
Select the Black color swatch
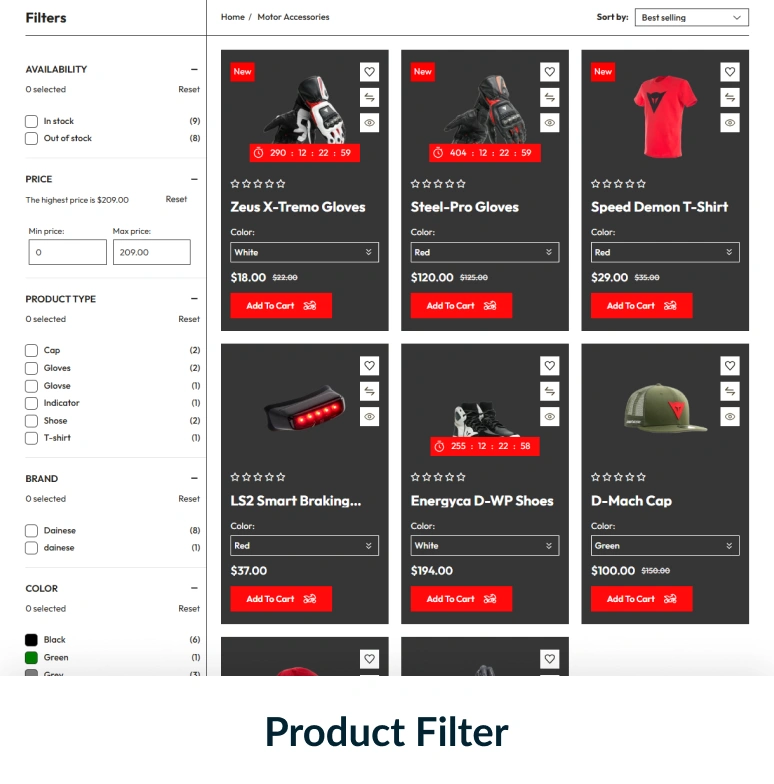32,640
